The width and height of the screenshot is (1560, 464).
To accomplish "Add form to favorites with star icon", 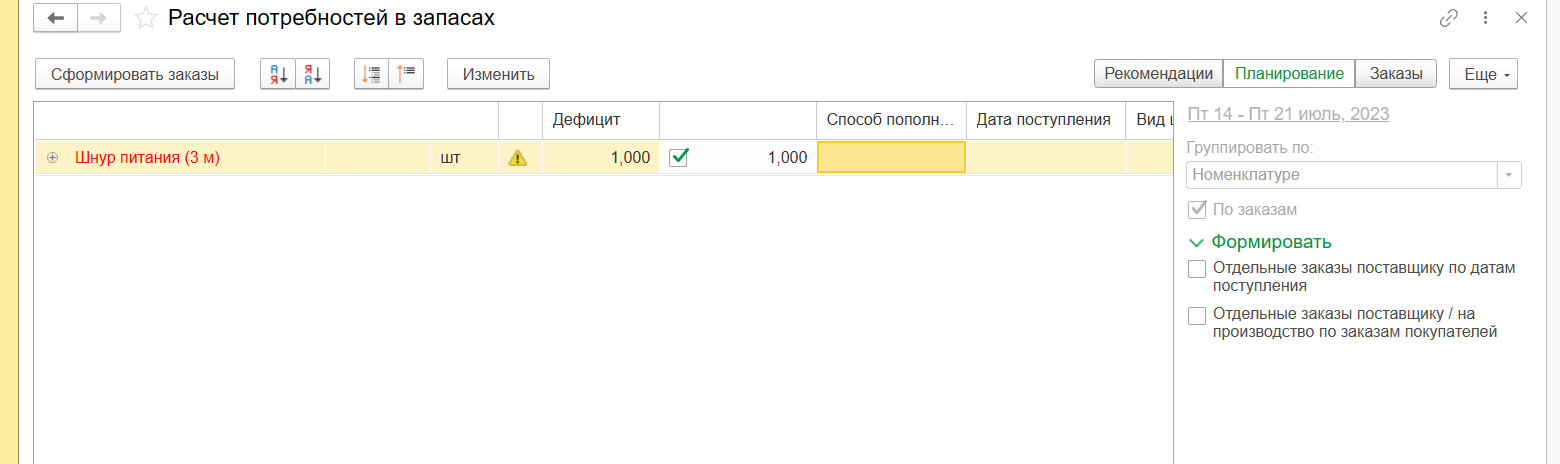I will (x=145, y=18).
